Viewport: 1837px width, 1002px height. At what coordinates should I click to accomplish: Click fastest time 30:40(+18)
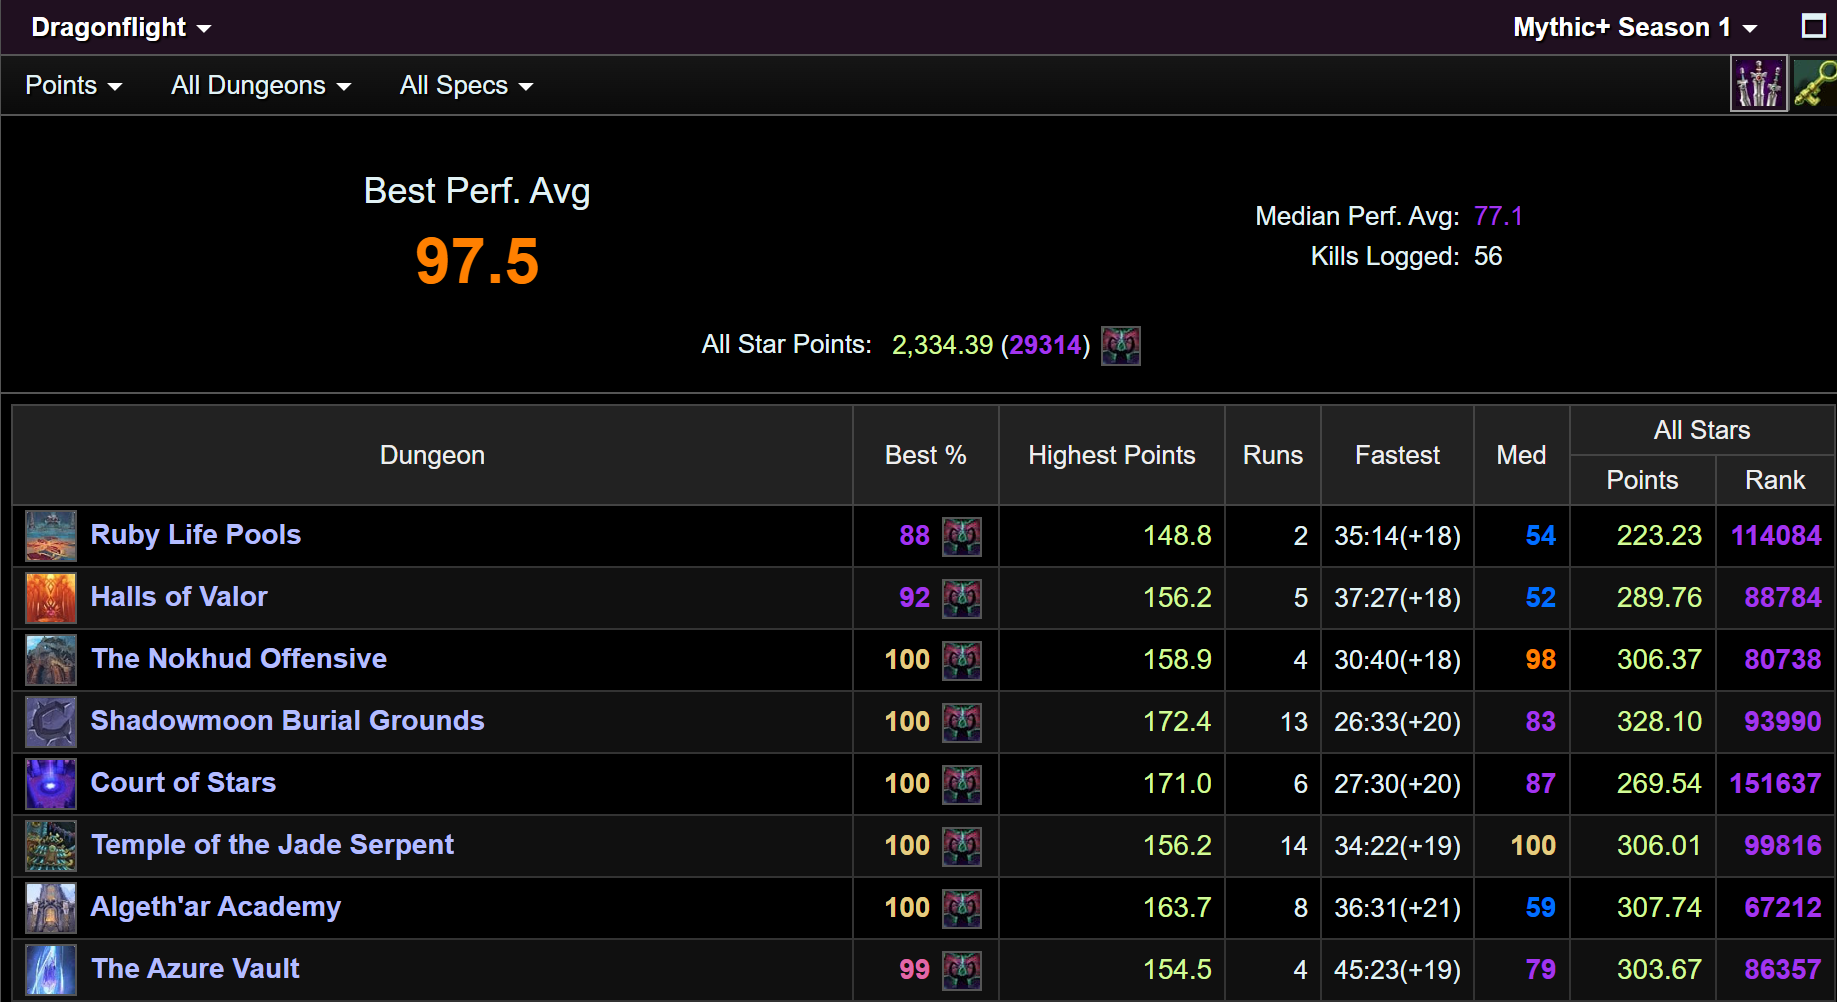1397,660
